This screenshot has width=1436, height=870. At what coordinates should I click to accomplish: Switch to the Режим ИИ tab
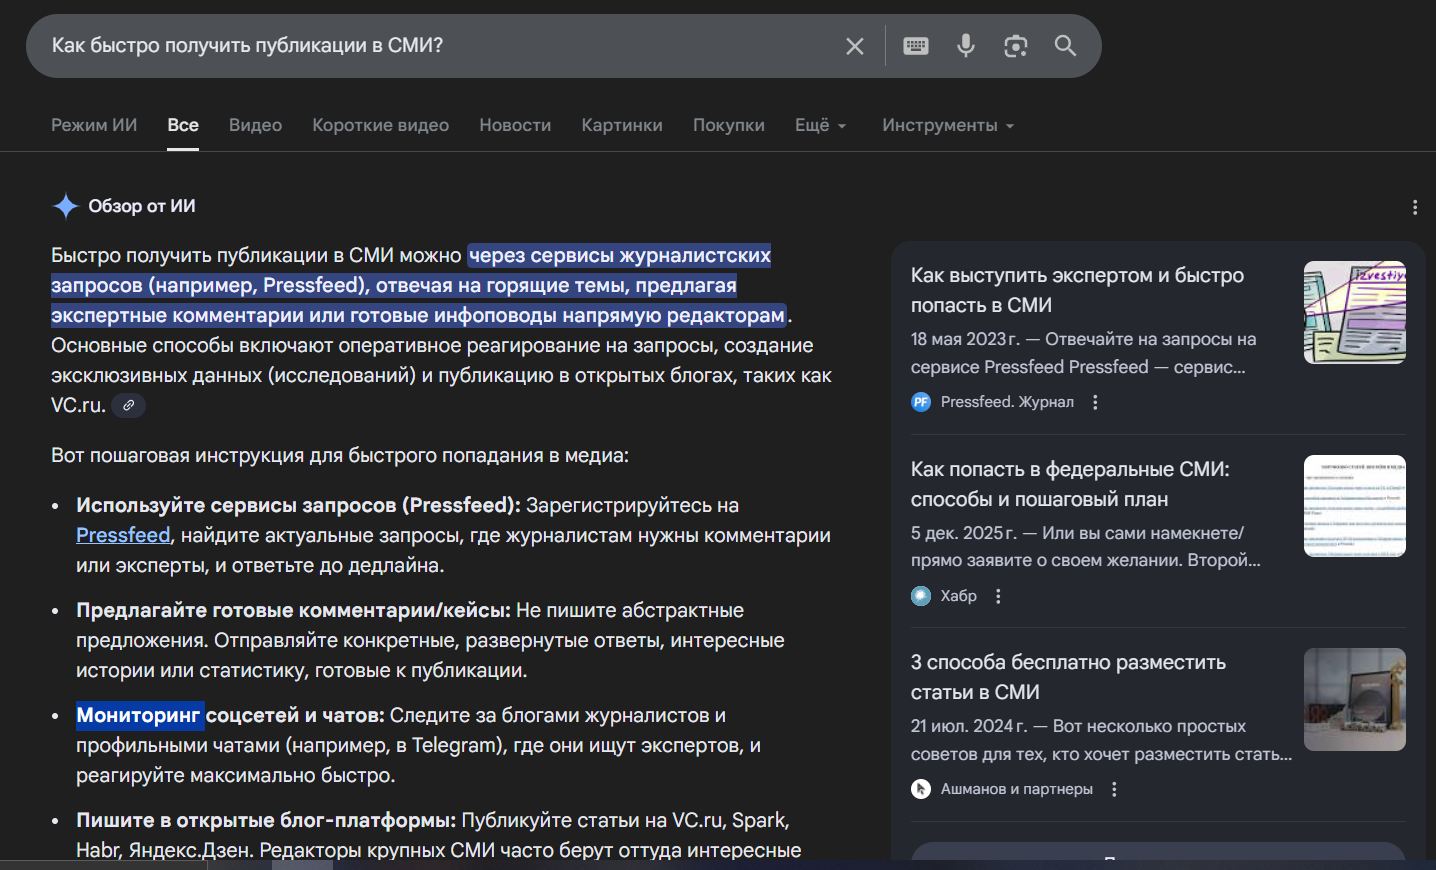tap(94, 125)
